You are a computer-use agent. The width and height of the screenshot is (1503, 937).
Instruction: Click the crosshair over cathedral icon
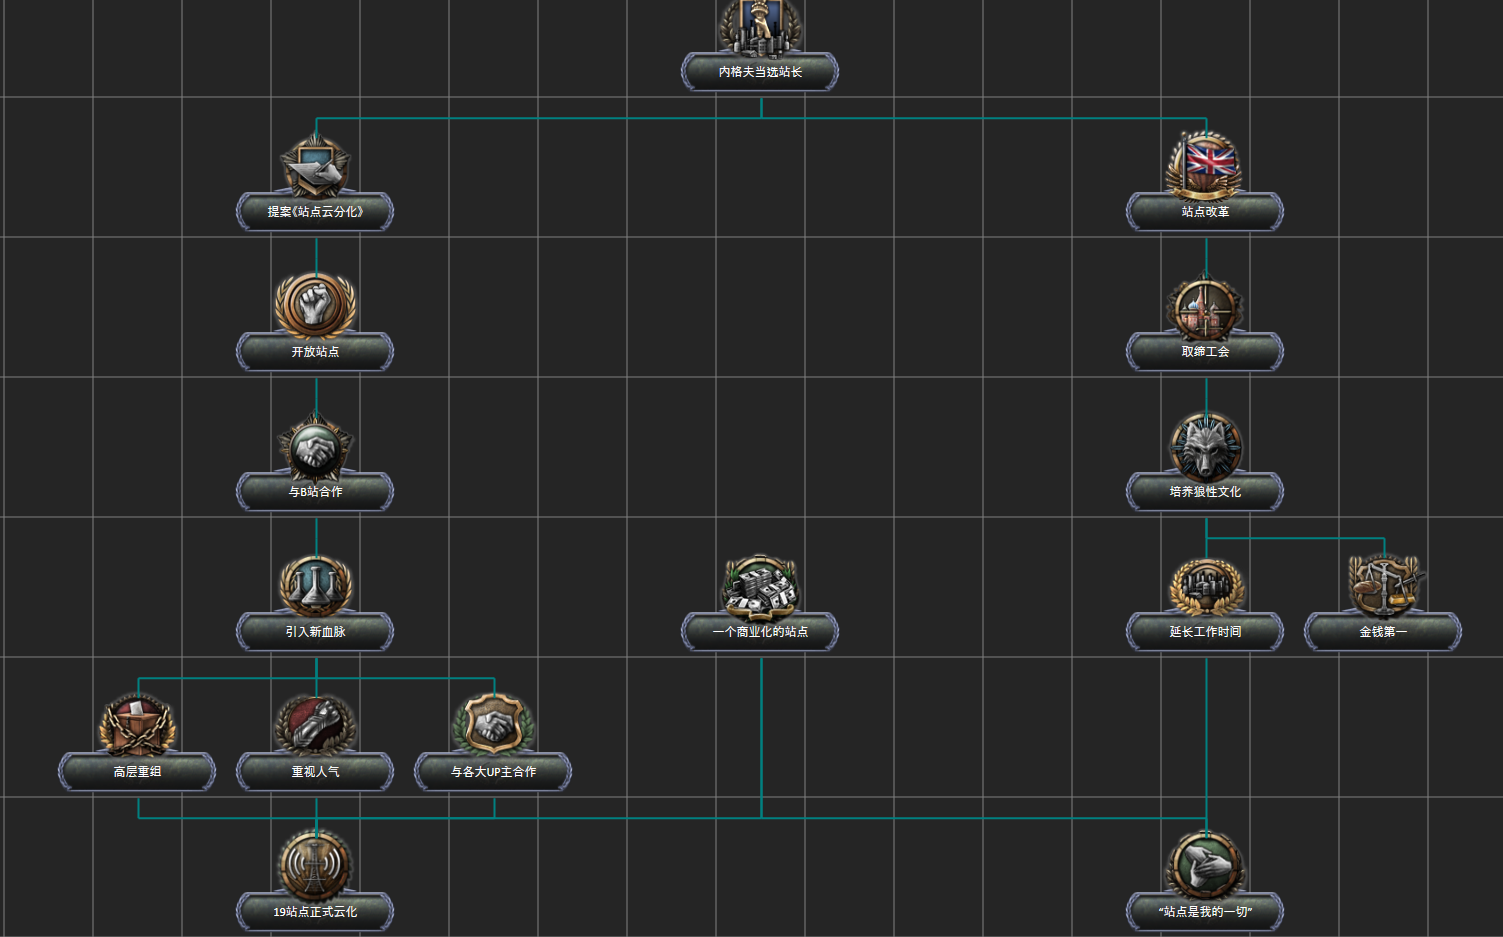[1206, 306]
